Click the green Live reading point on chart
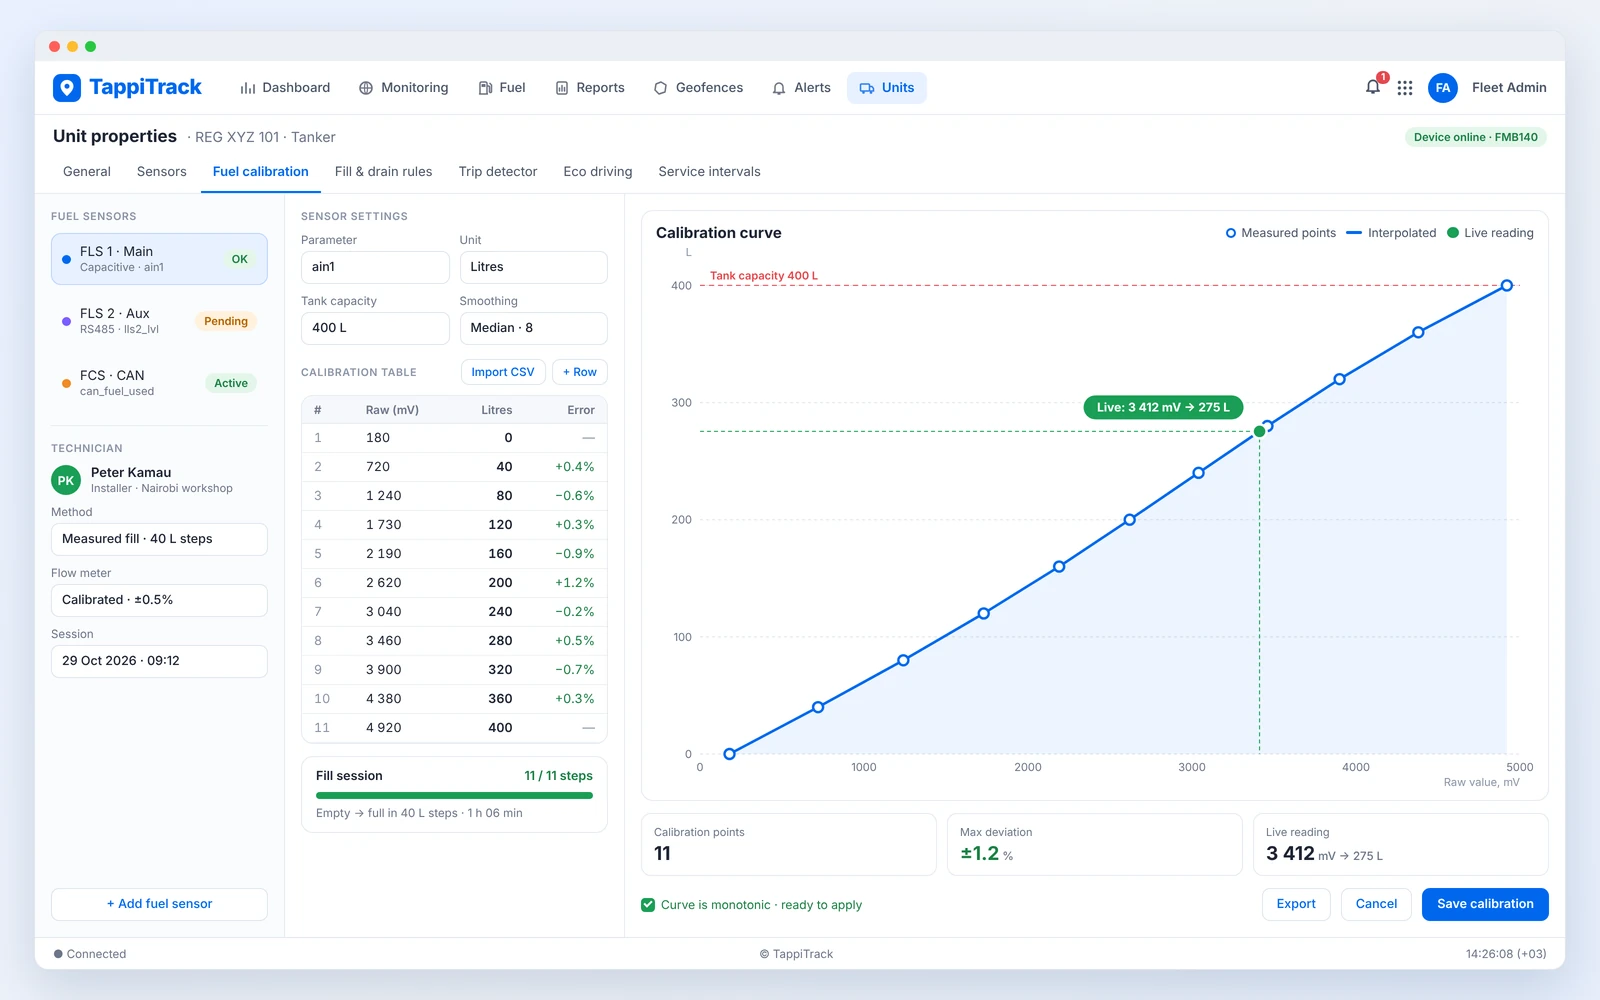This screenshot has width=1600, height=1000. tap(1259, 432)
